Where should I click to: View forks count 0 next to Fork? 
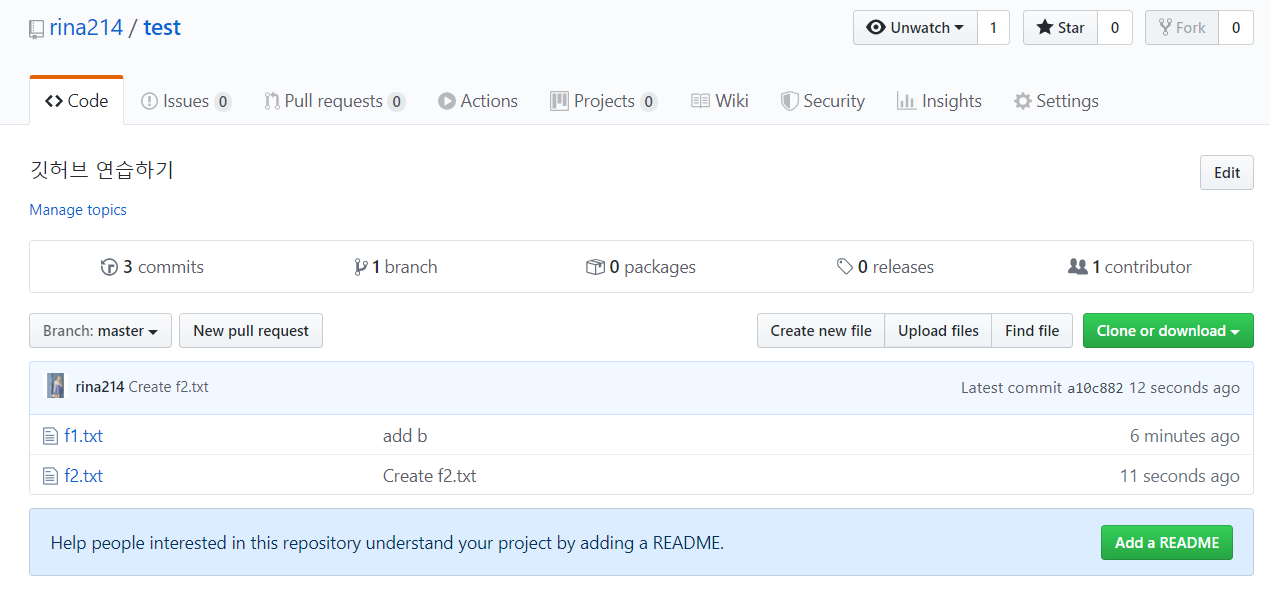pyautogui.click(x=1236, y=28)
